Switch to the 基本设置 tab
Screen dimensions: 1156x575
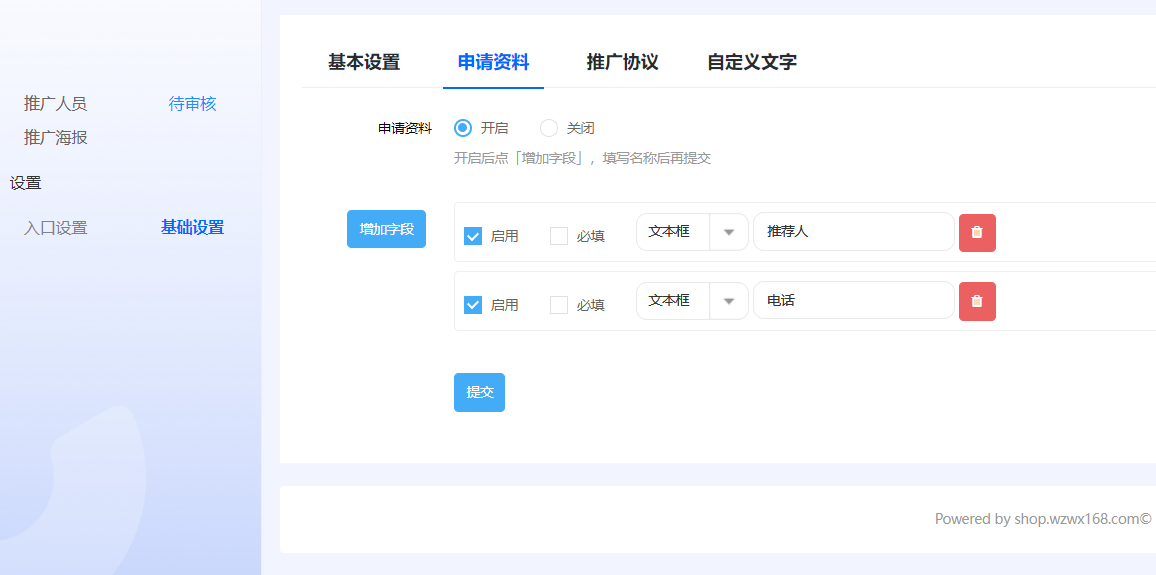[x=364, y=62]
